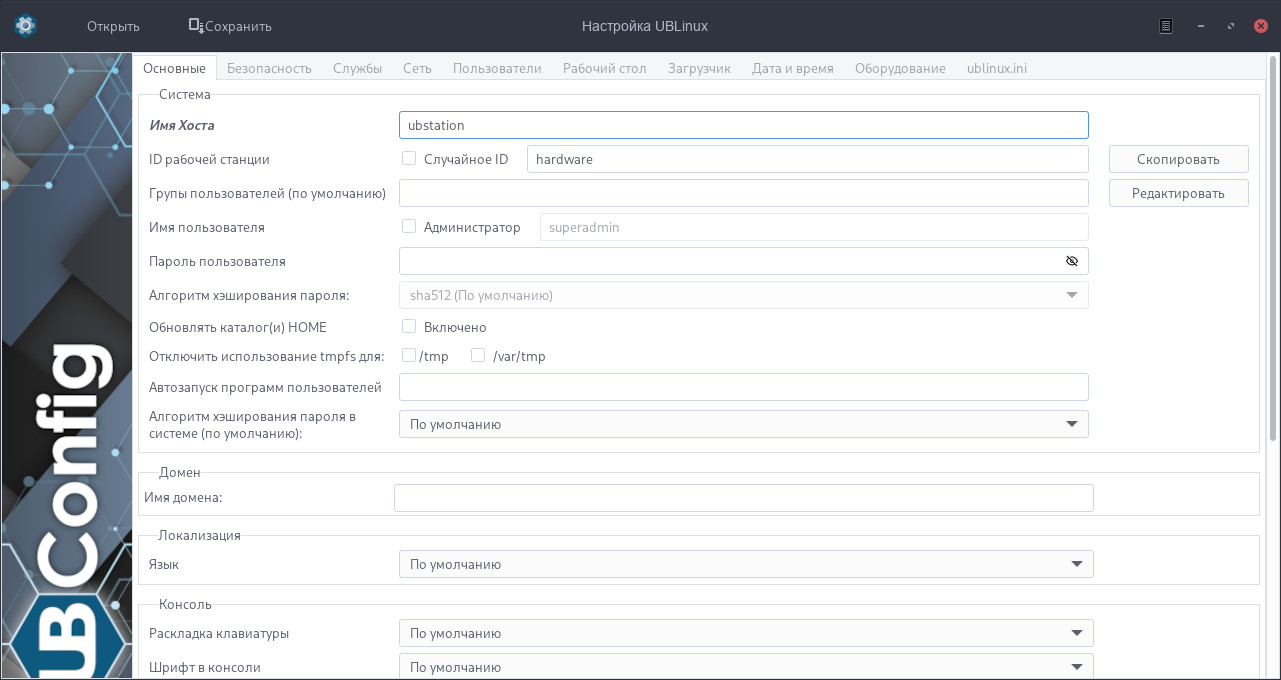Viewport: 1281px width, 680px height.
Task: Click the UBConfig gear icon in title bar
Action: pos(26,26)
